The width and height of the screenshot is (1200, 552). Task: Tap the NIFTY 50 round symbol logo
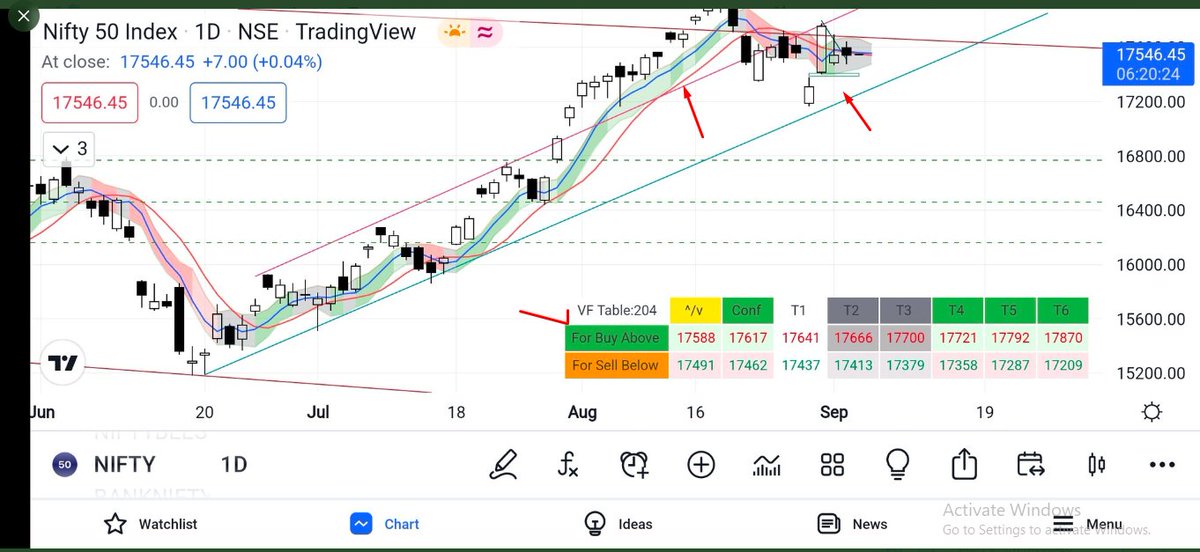point(65,464)
